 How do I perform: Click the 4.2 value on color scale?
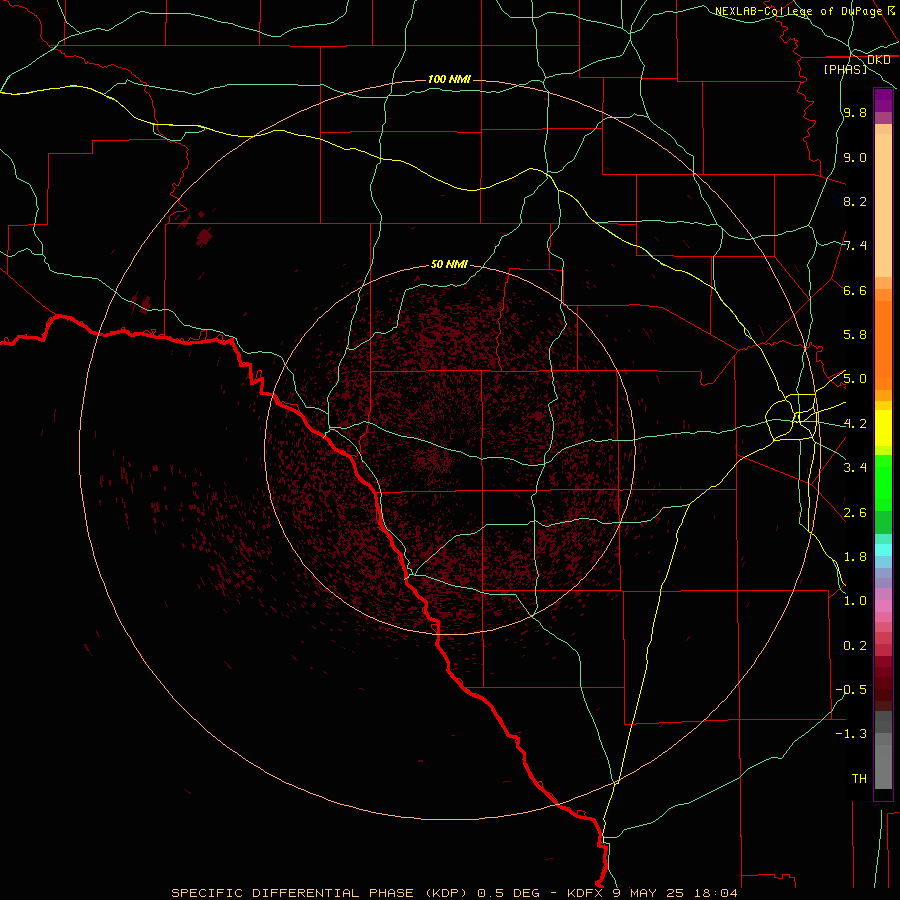pyautogui.click(x=855, y=424)
